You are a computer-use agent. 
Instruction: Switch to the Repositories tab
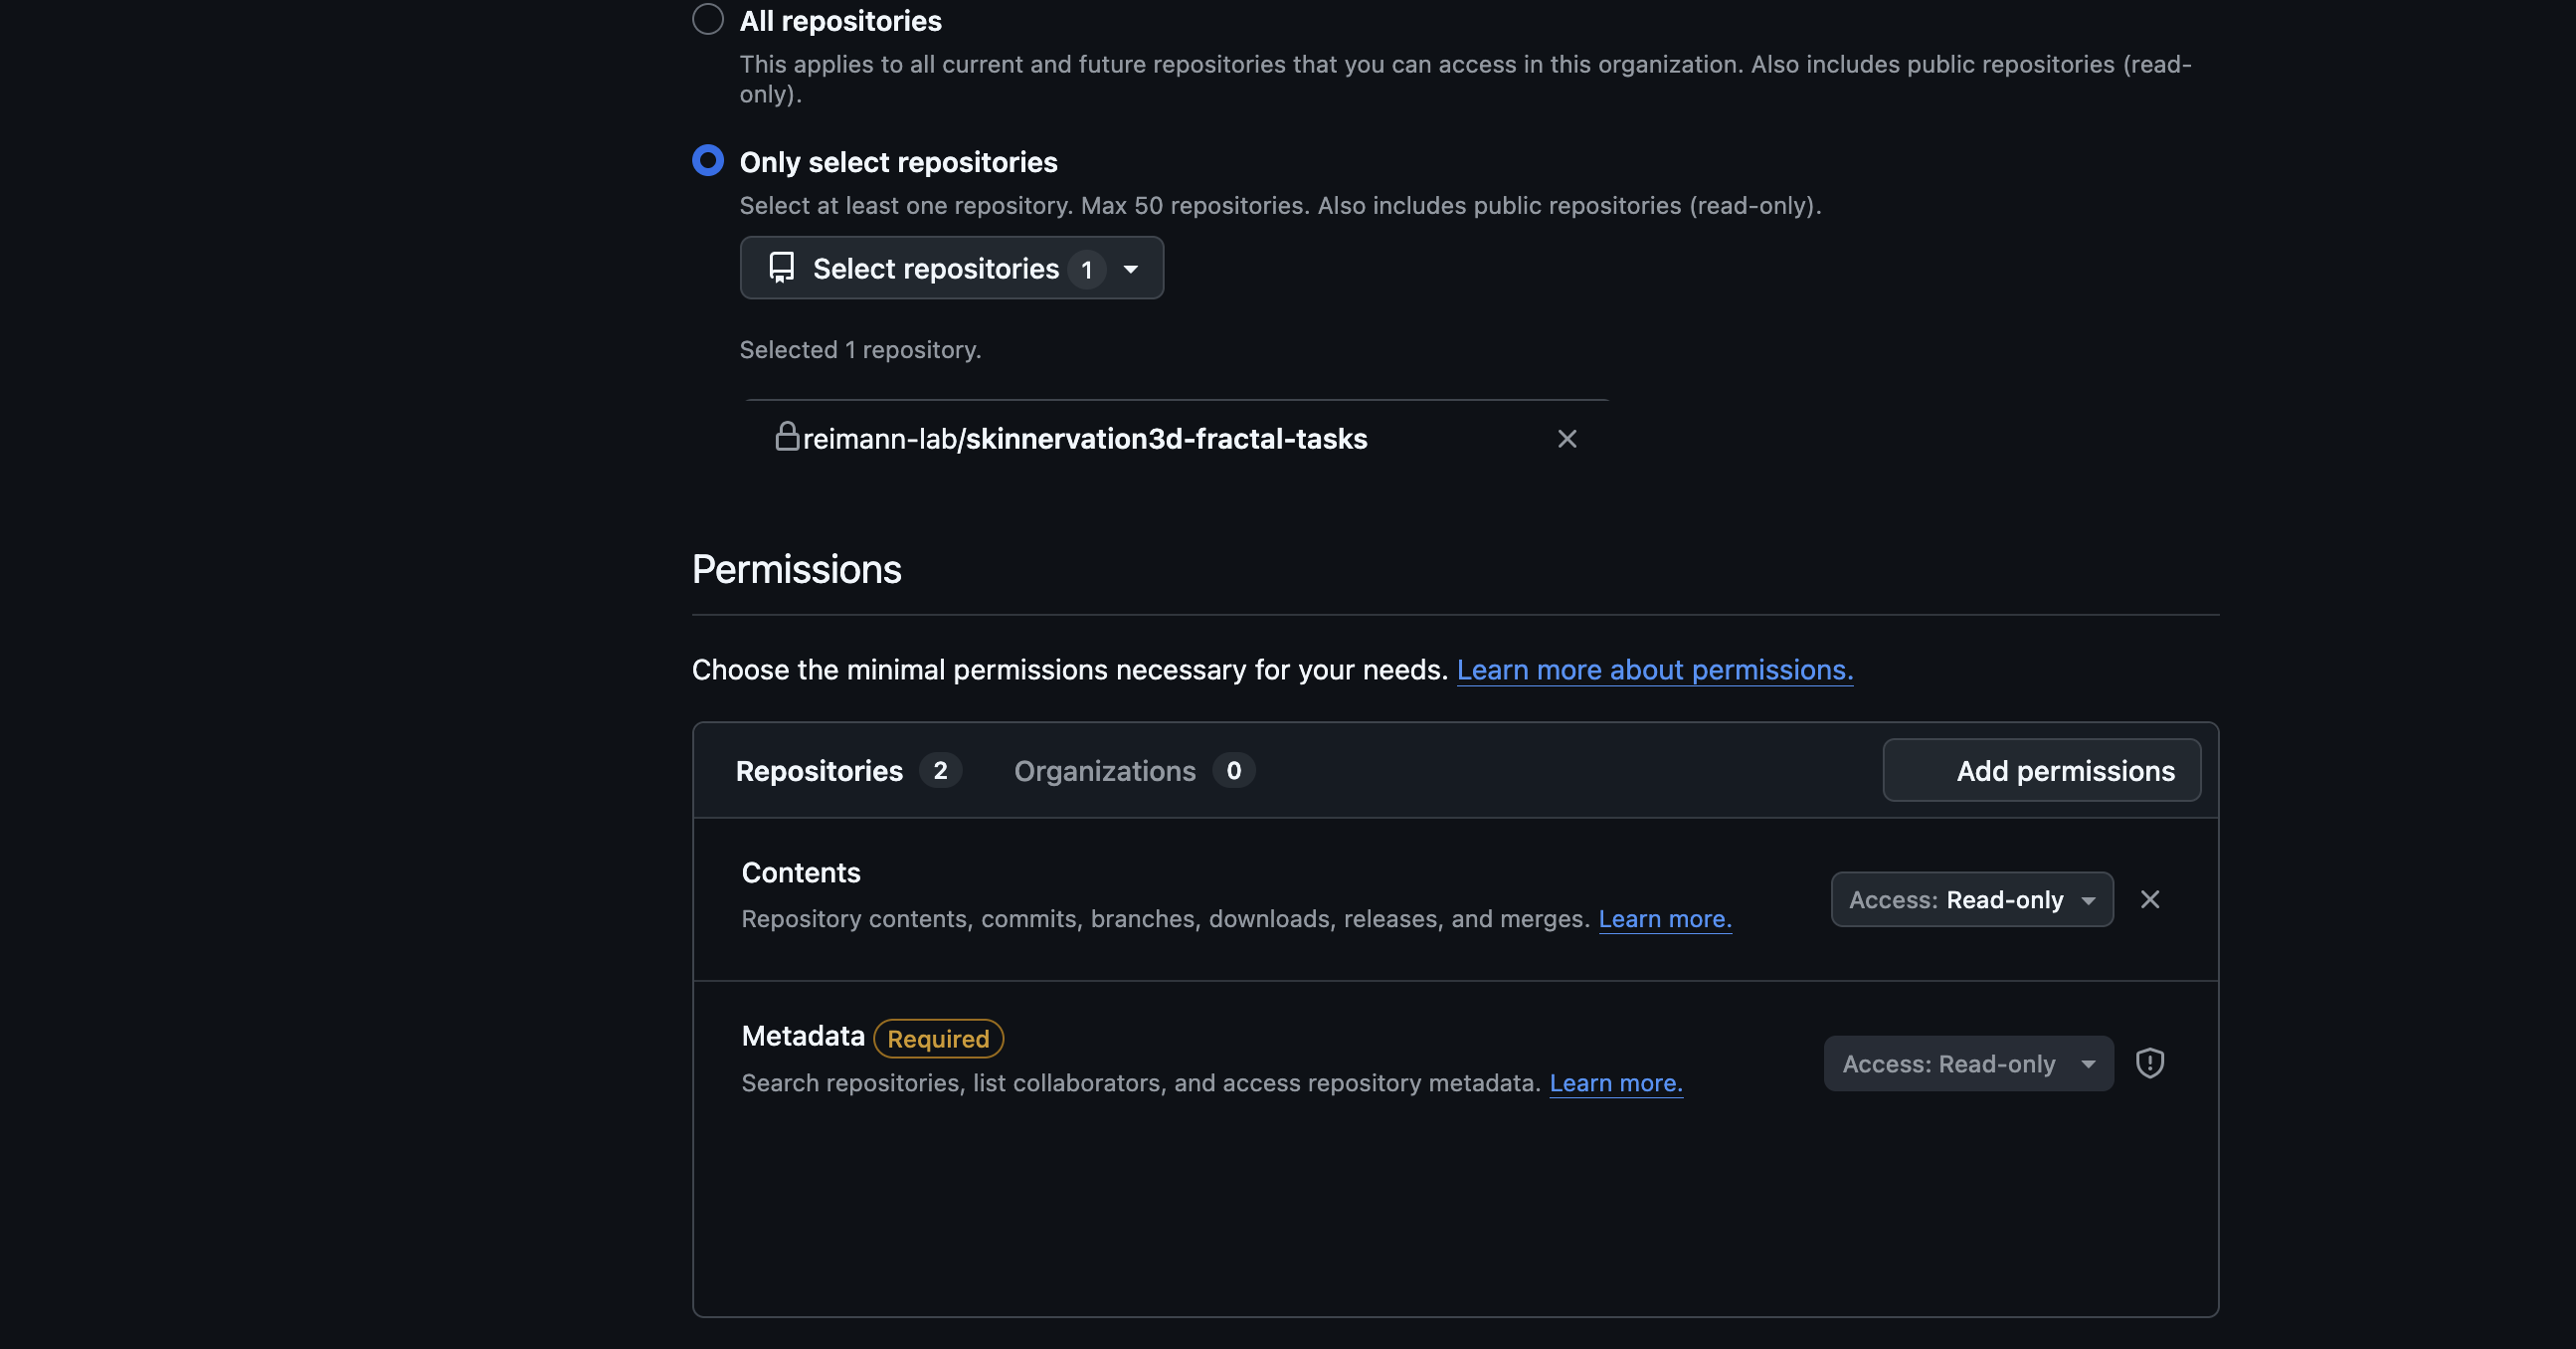tap(820, 770)
